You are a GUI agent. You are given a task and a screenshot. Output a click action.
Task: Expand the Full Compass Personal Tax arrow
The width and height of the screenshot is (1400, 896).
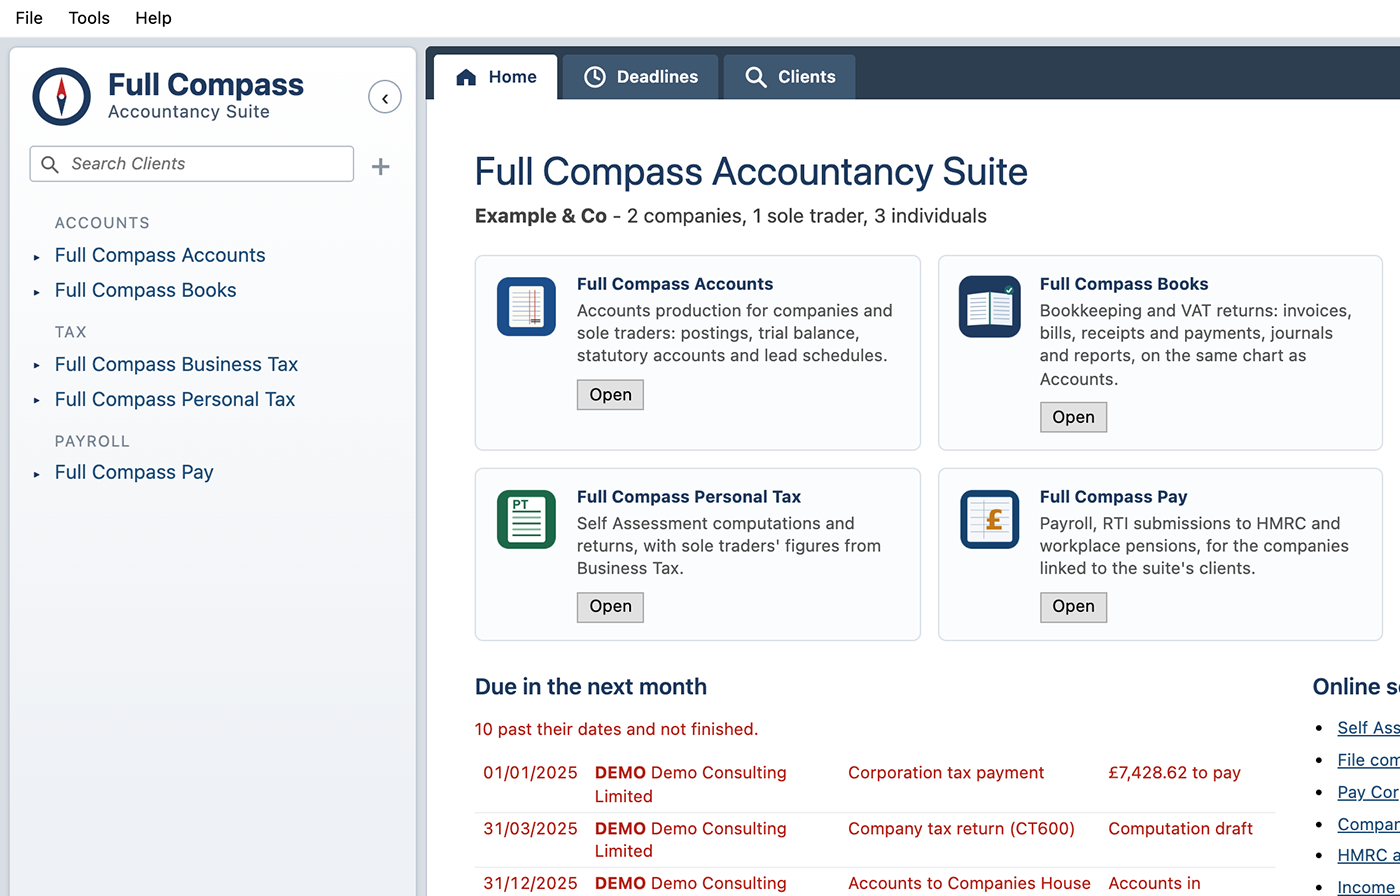[37, 401]
